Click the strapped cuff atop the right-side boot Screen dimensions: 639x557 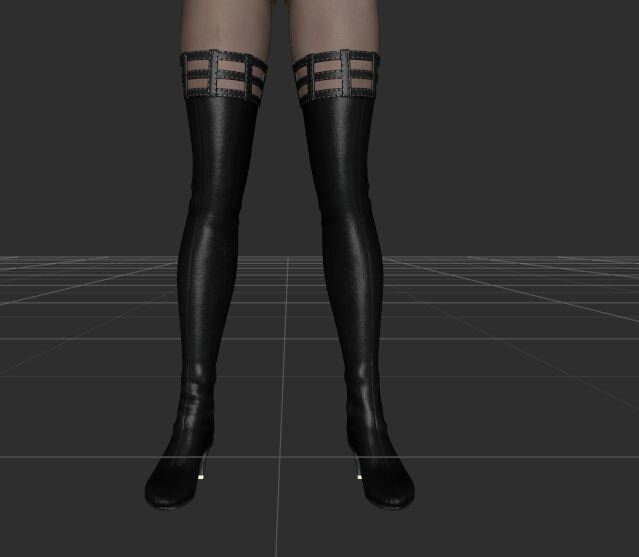337,76
